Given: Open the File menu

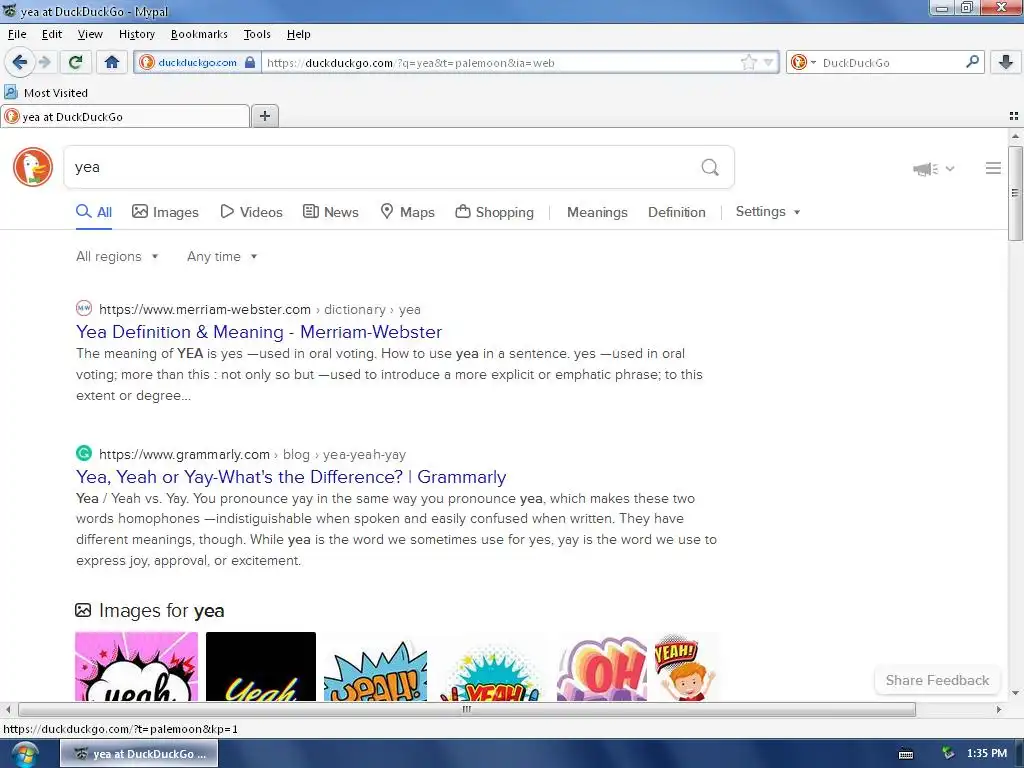Looking at the screenshot, I should click(x=17, y=34).
